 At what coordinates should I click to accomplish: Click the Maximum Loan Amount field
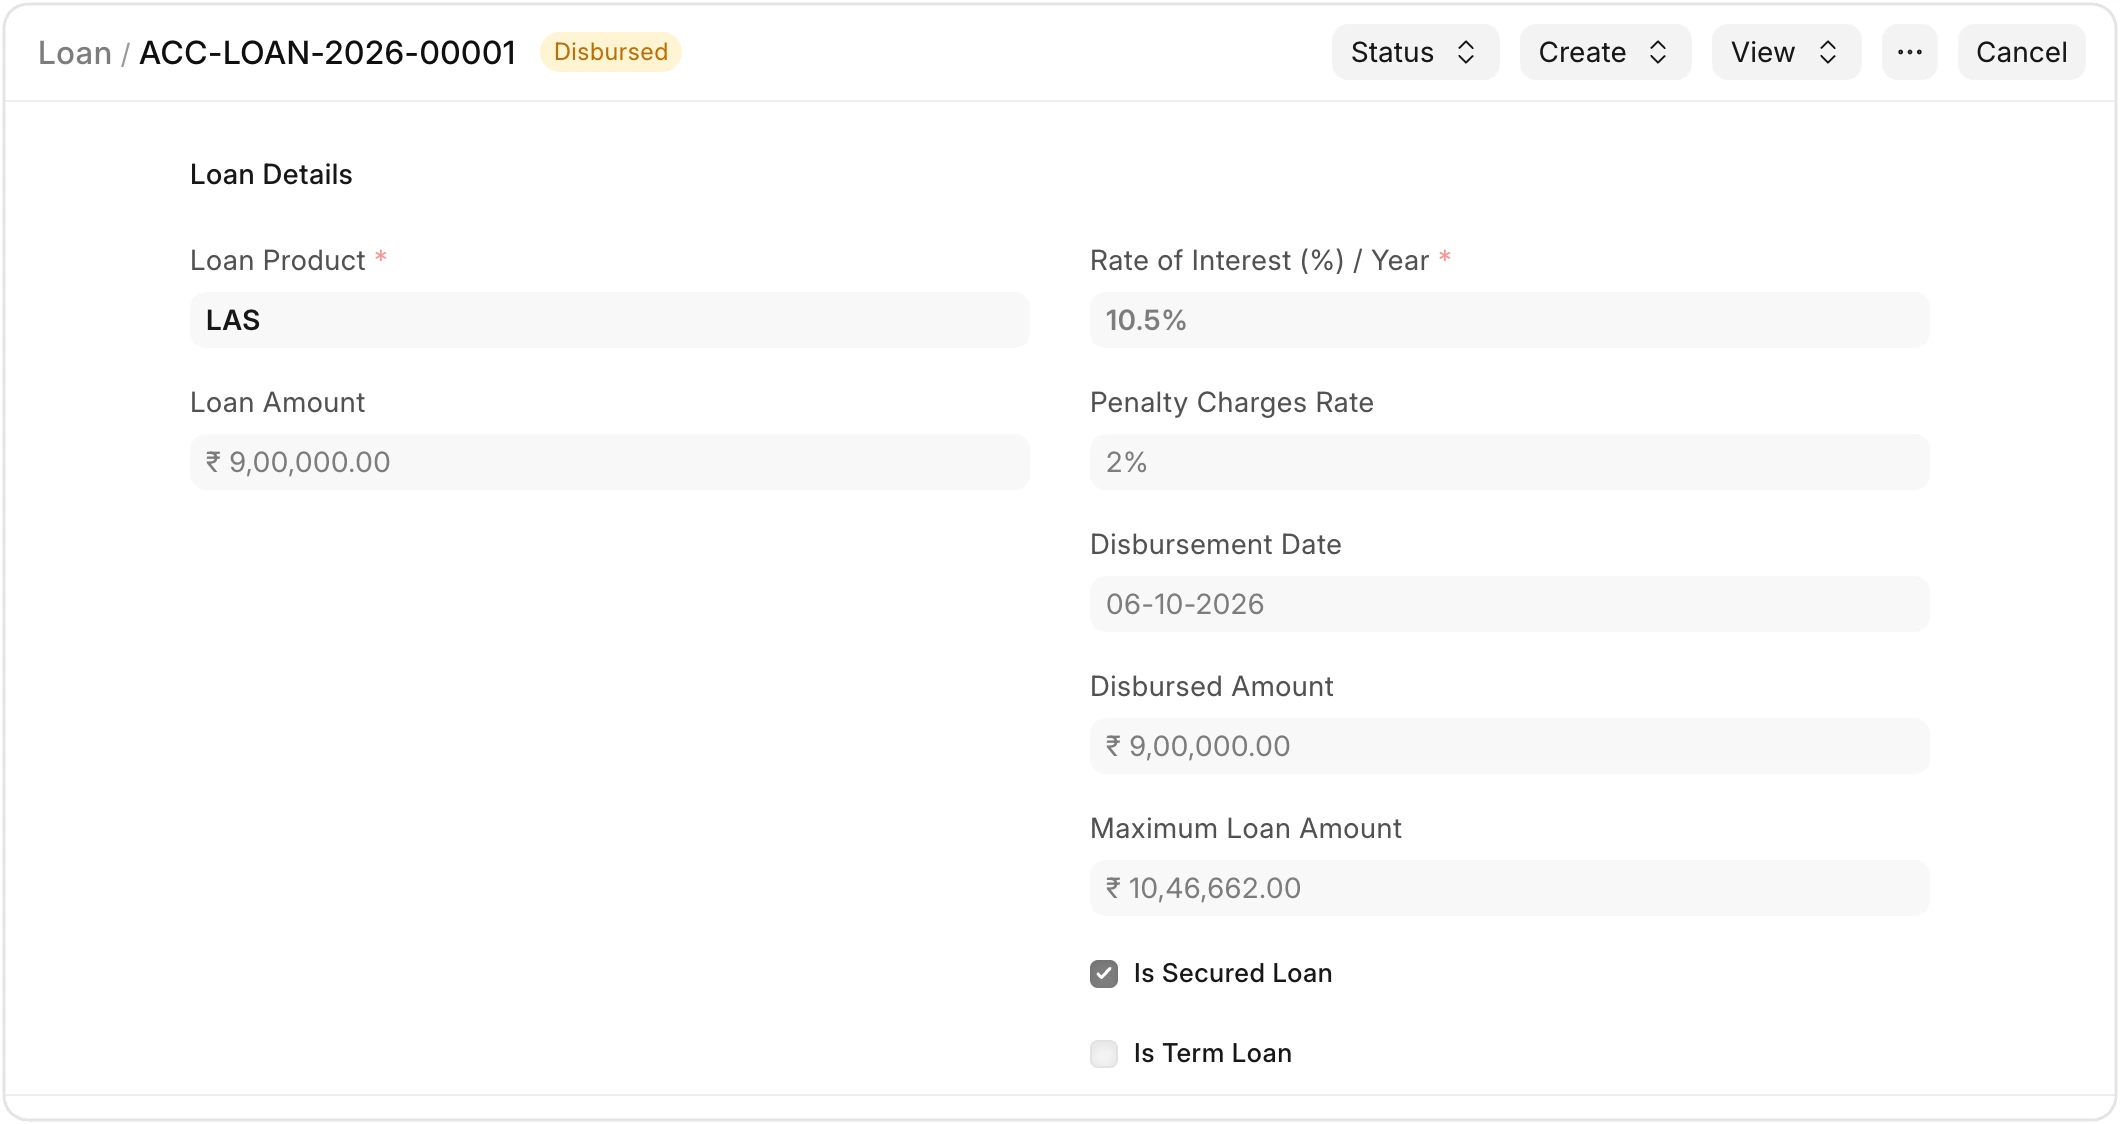(1510, 888)
